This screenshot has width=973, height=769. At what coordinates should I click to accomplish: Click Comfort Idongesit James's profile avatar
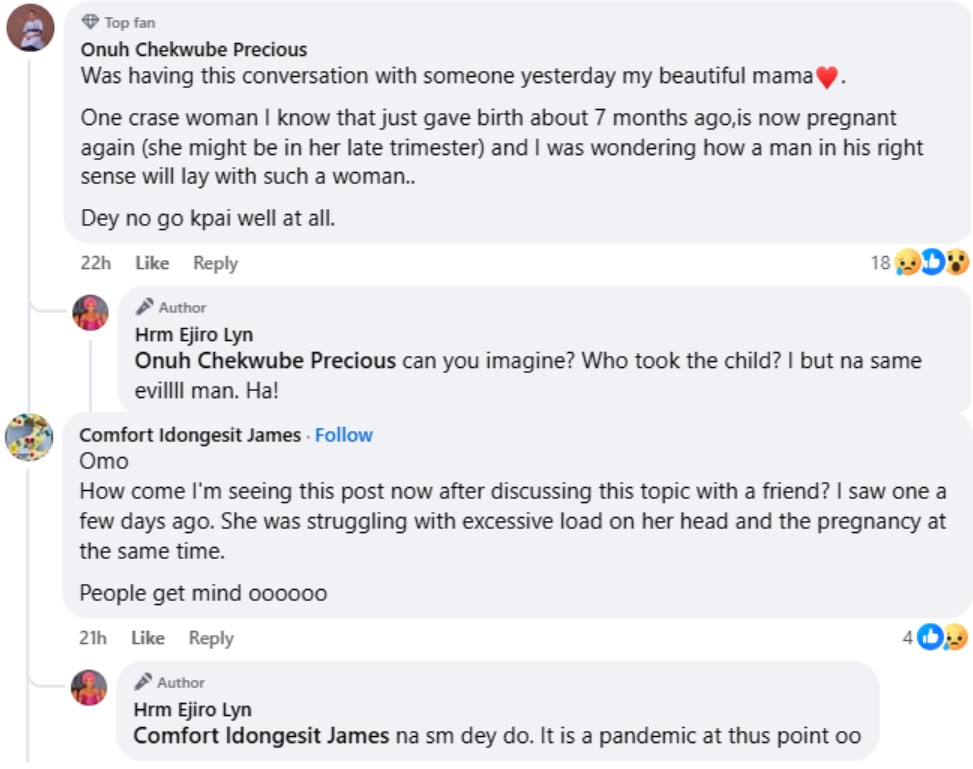coord(29,437)
